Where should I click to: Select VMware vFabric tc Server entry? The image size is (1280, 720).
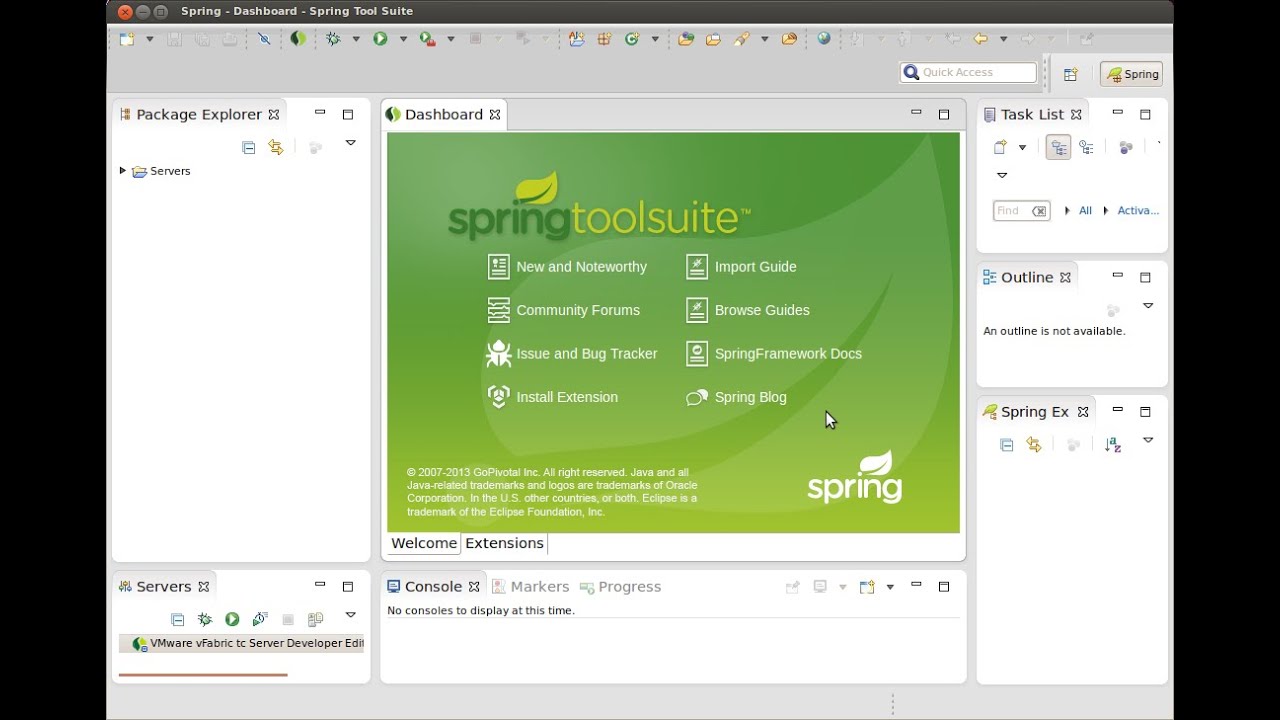(x=242, y=644)
